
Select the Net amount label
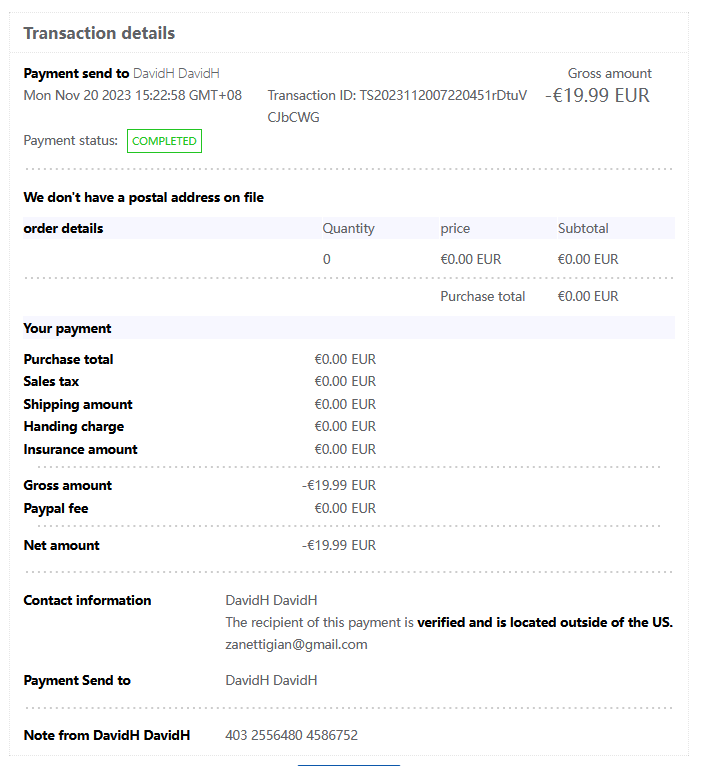[61, 545]
